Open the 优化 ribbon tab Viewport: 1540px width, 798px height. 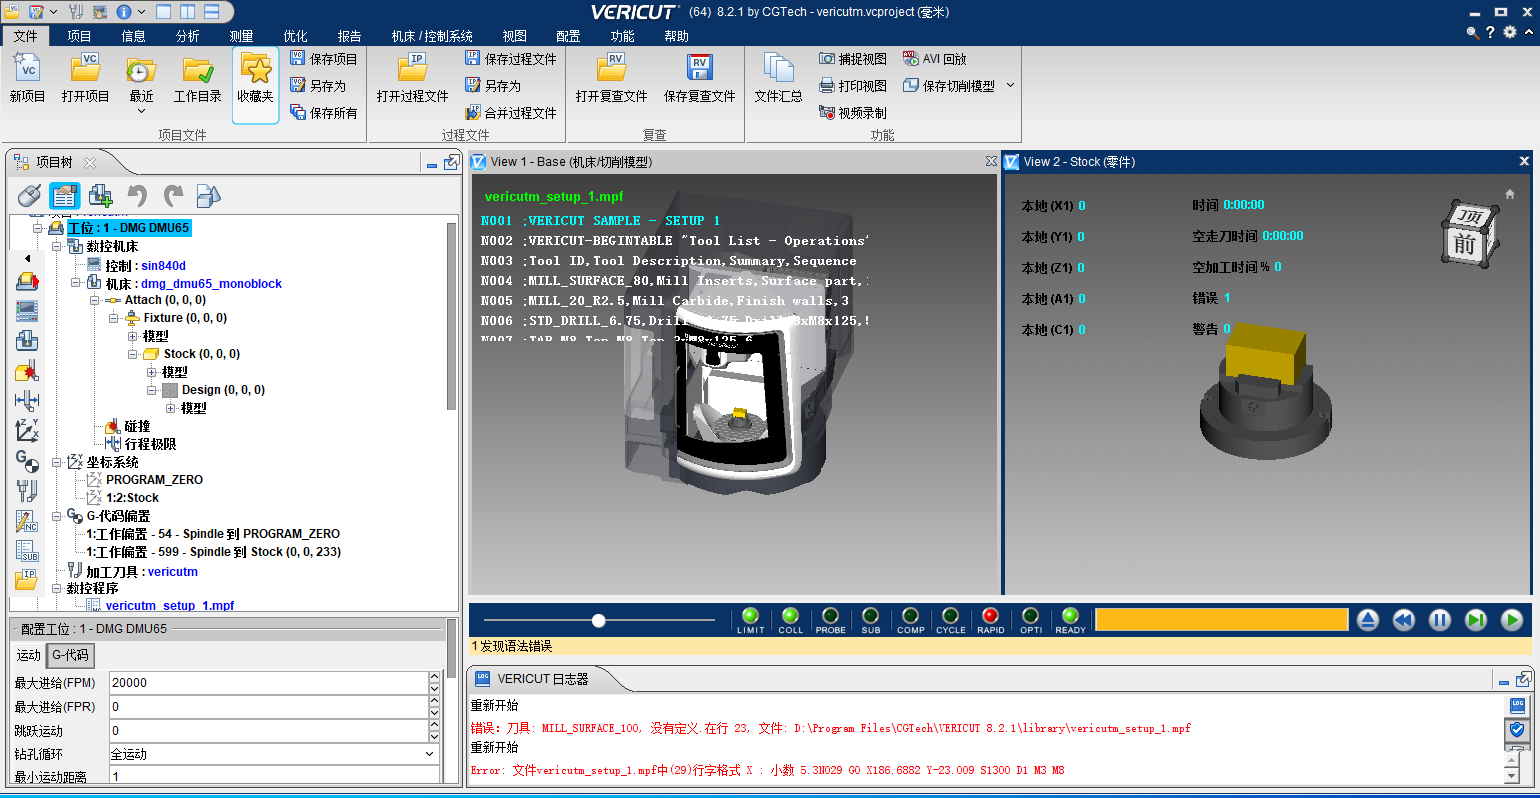point(296,36)
